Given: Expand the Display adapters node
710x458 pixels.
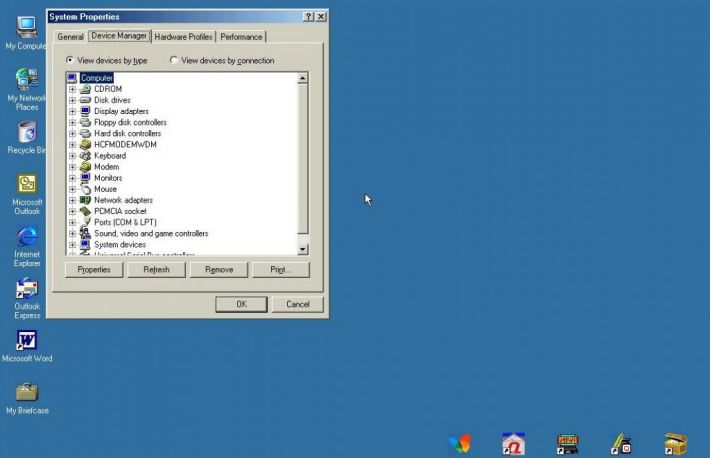Looking at the screenshot, I should click(73, 111).
